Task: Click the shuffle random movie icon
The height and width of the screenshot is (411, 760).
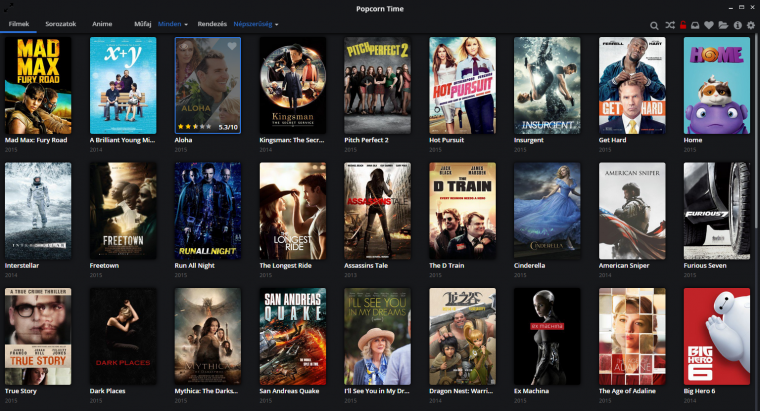Action: point(670,25)
